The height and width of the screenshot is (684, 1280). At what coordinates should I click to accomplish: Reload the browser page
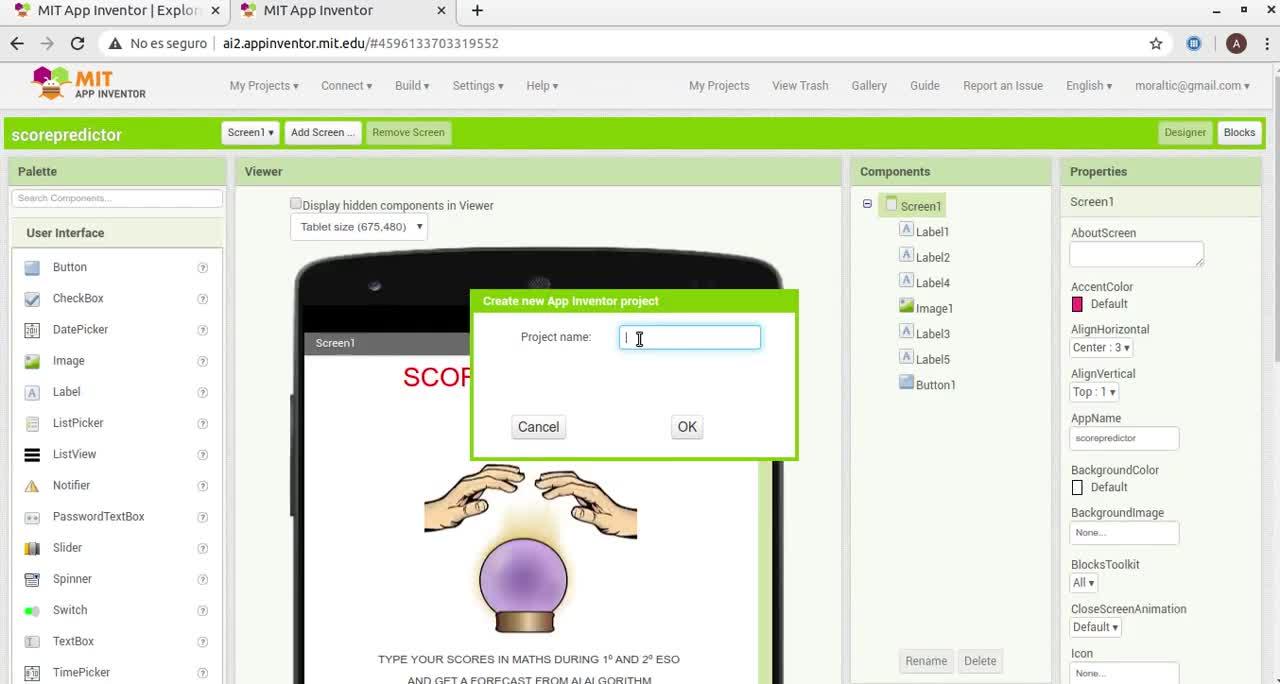pos(77,43)
